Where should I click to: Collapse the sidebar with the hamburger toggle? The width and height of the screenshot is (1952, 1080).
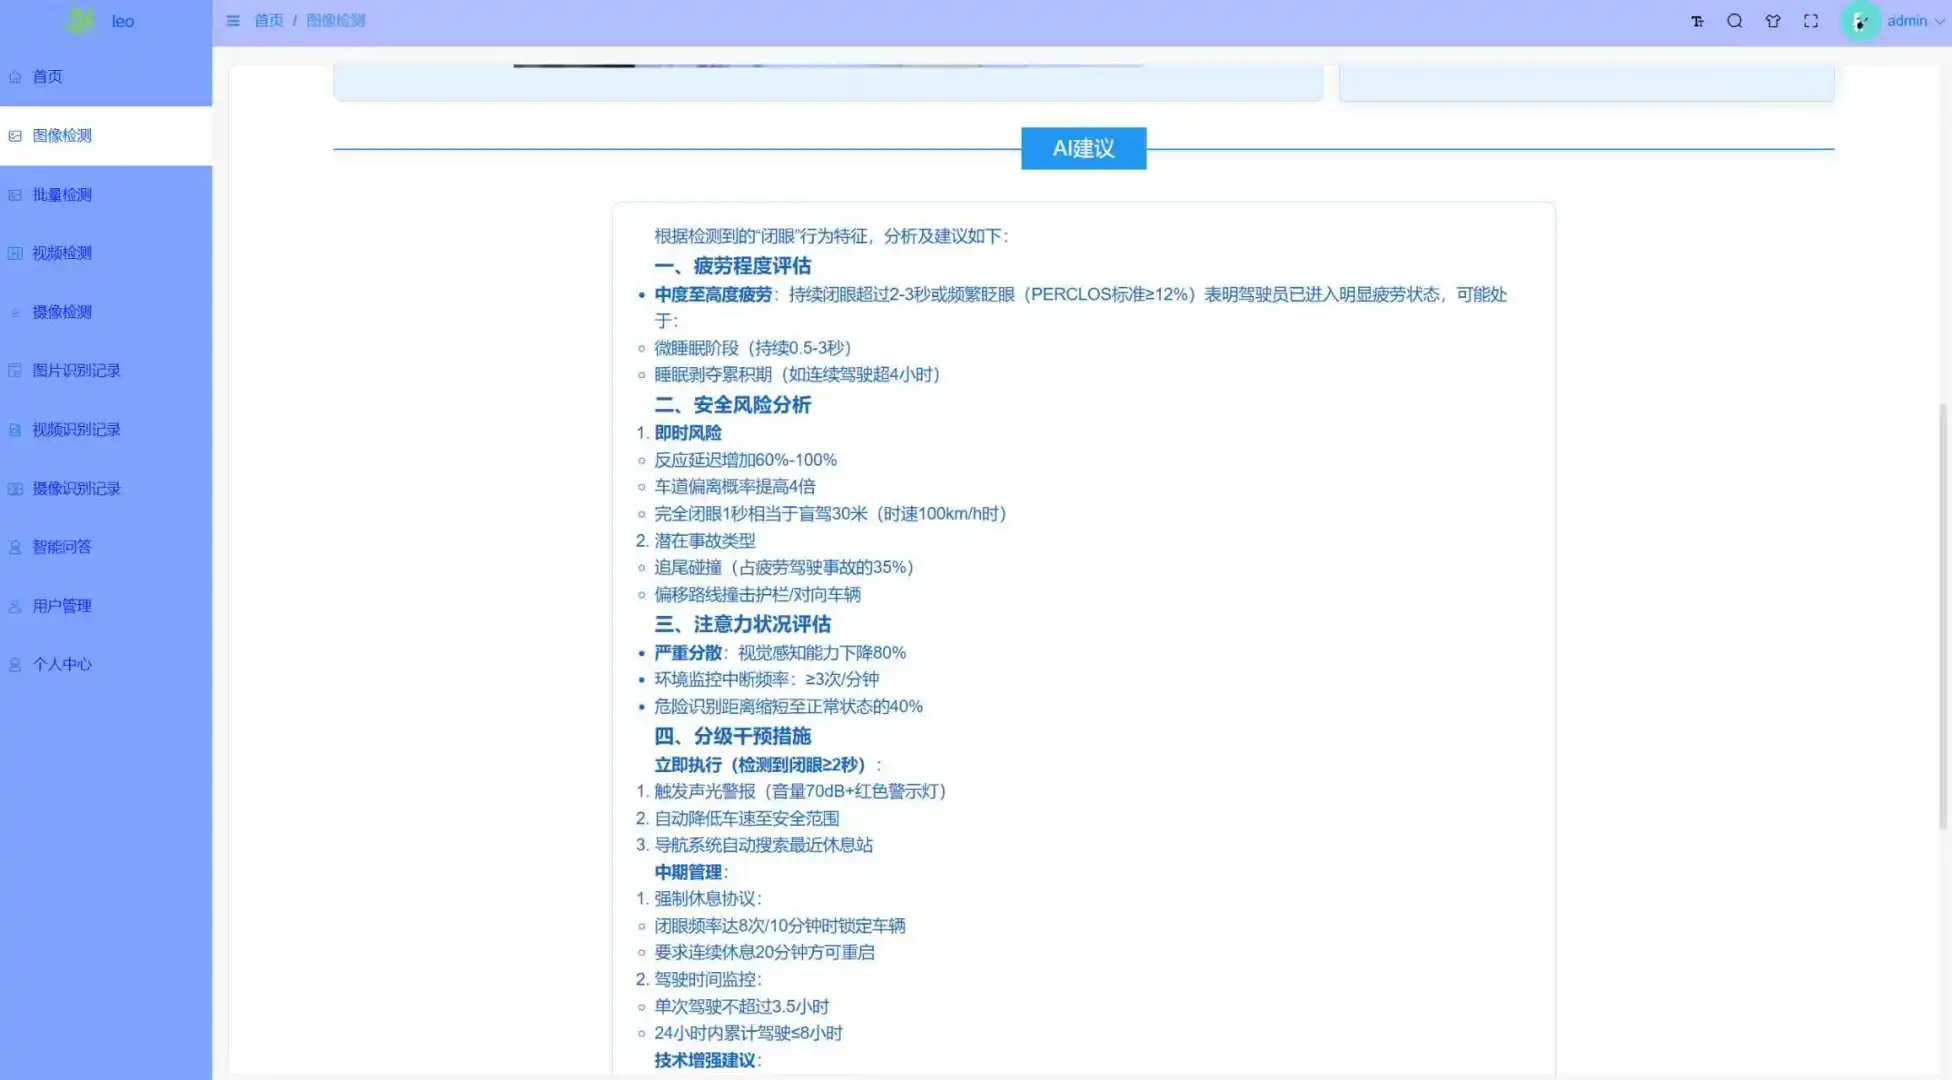point(233,20)
